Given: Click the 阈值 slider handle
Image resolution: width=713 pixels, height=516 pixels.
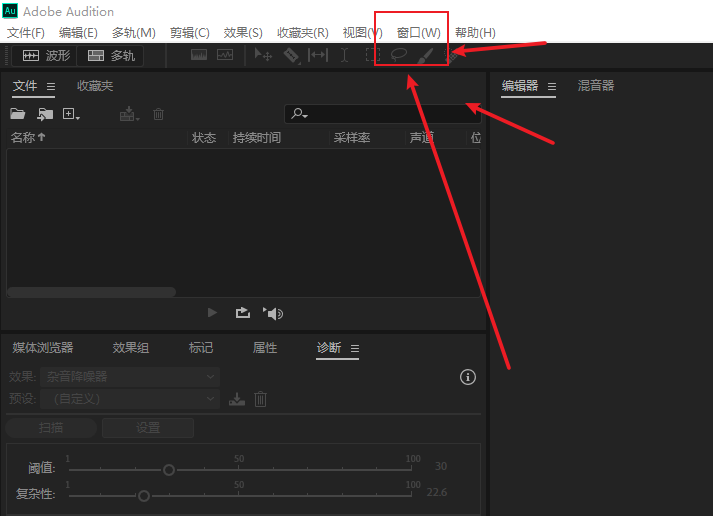Looking at the screenshot, I should [x=169, y=470].
